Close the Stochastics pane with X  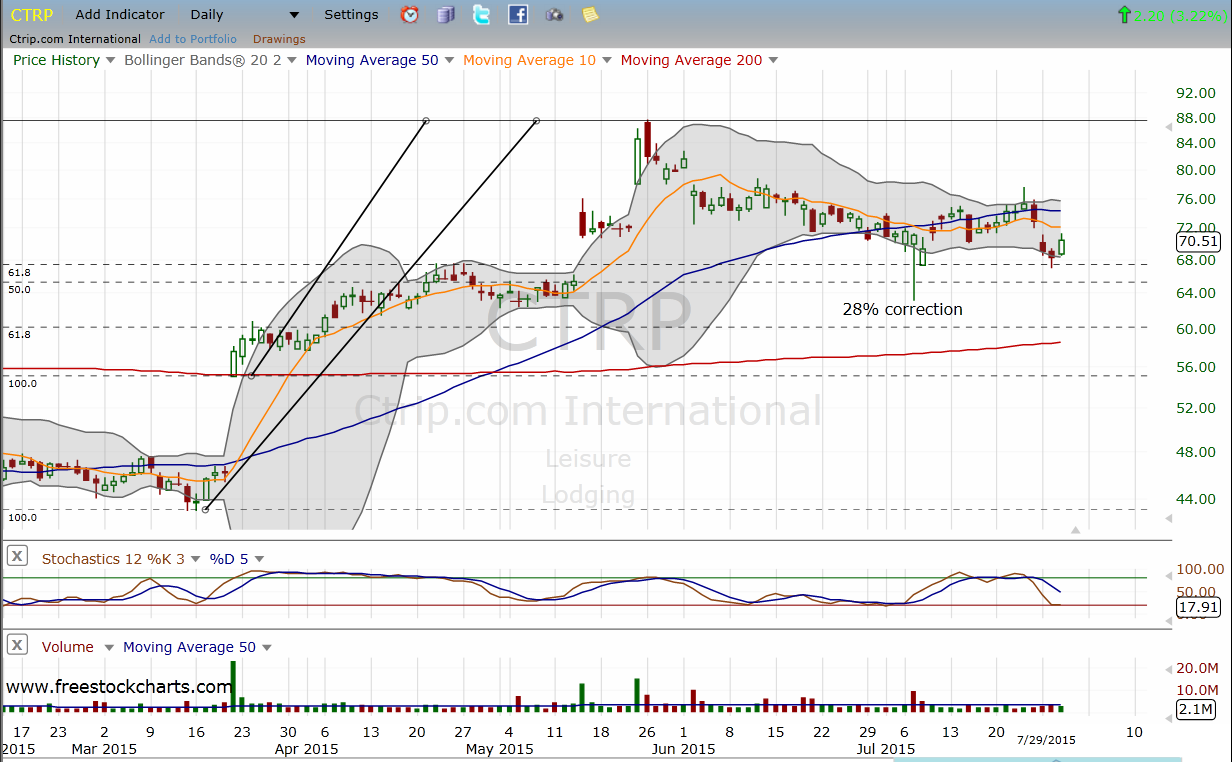coord(17,556)
